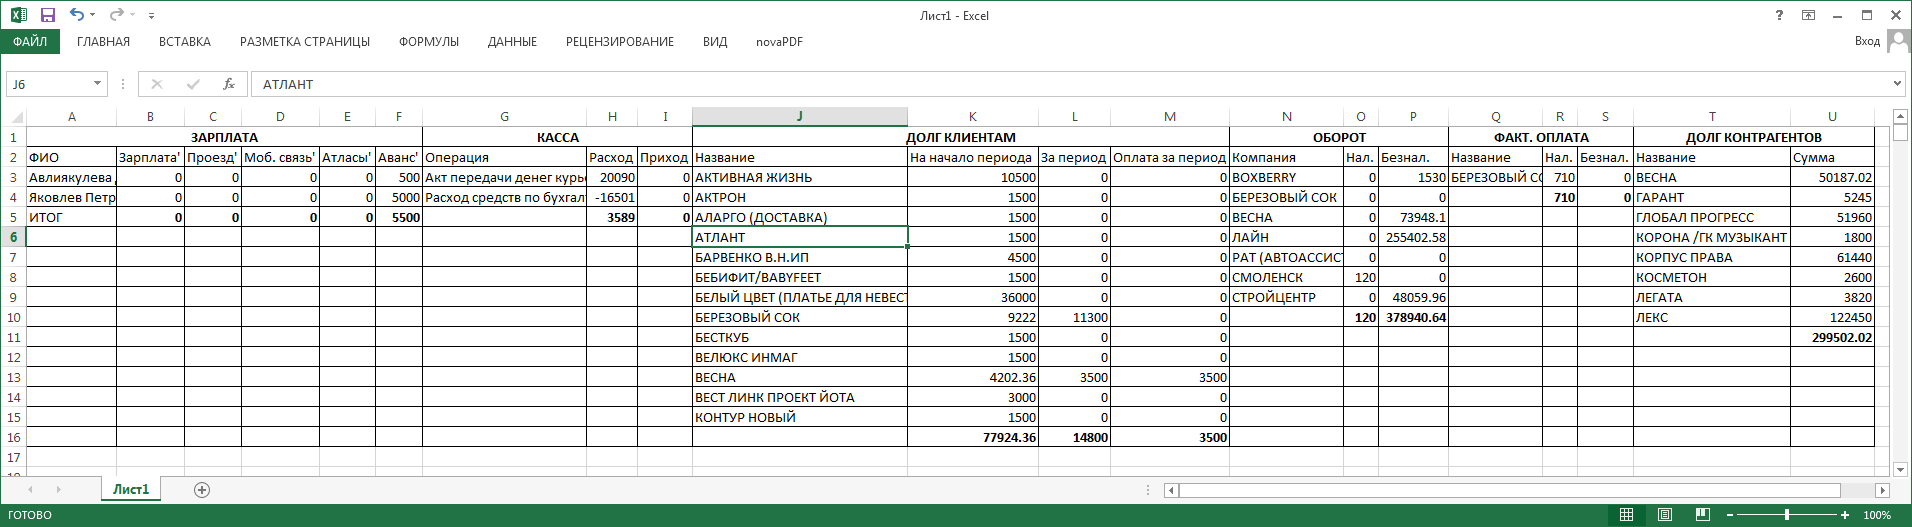The height and width of the screenshot is (527, 1912).
Task: Click the user account avatar icon
Action: 1897,41
